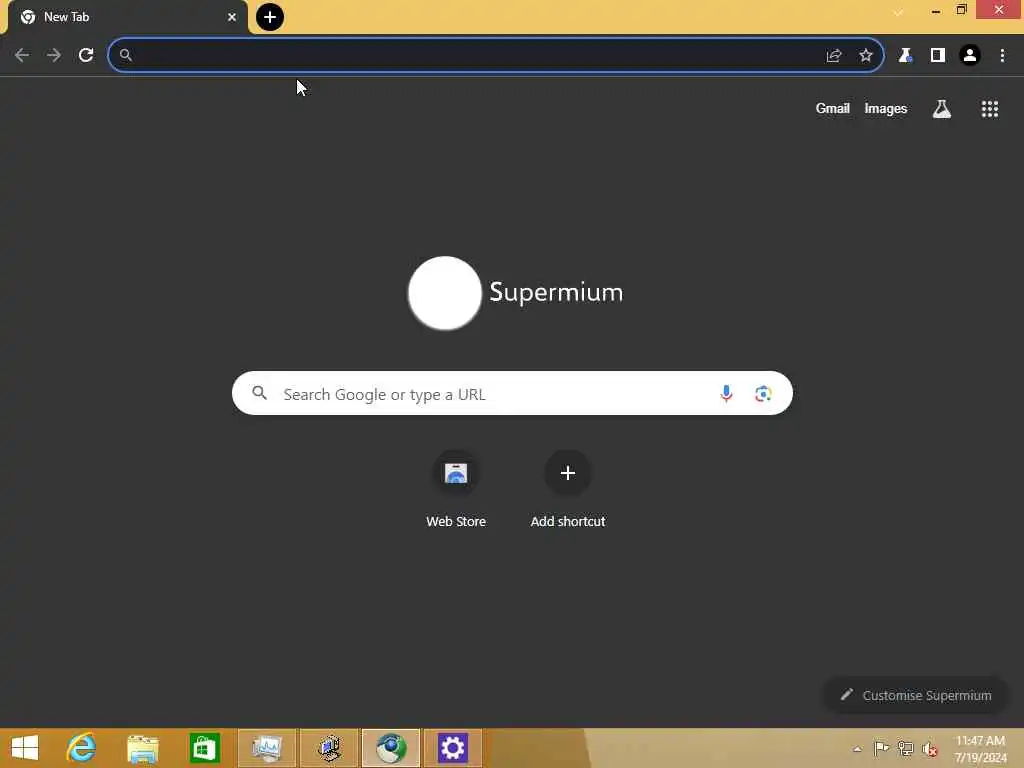This screenshot has width=1024, height=768.
Task: Switch to Supermium taskbar icon
Action: pyautogui.click(x=391, y=748)
